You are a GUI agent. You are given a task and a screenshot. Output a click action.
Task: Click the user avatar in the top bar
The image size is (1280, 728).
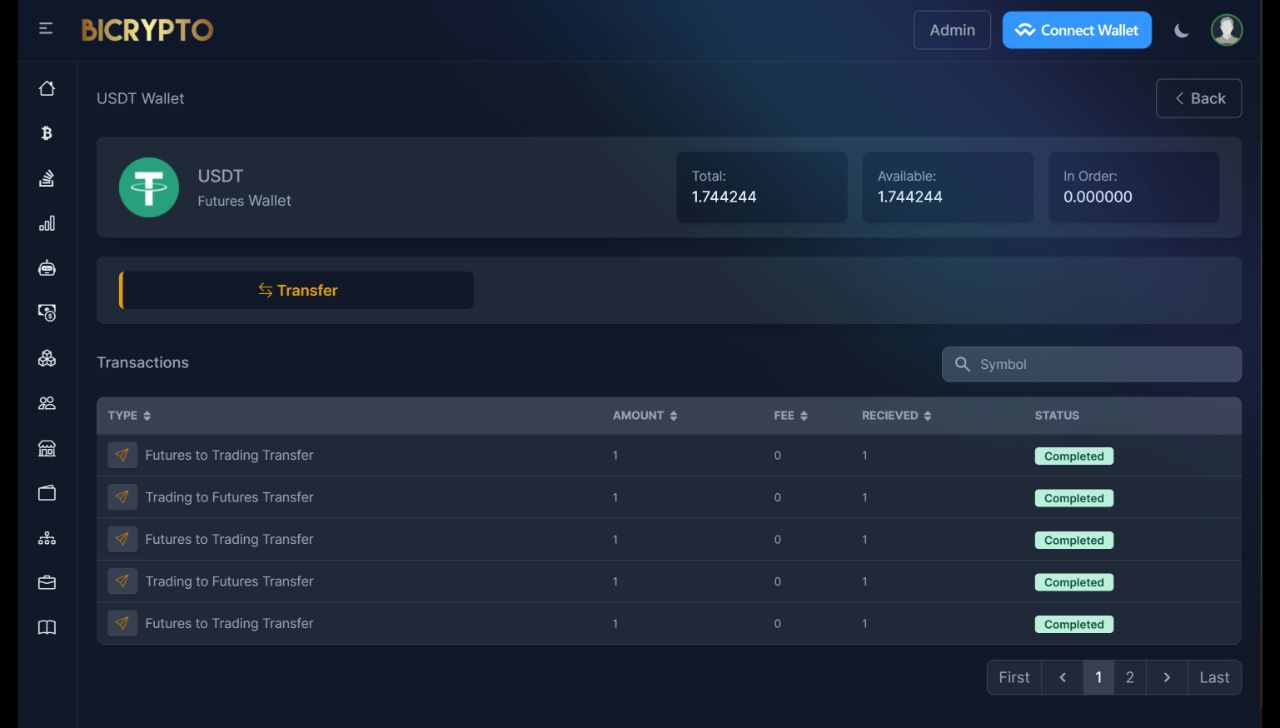1226,29
